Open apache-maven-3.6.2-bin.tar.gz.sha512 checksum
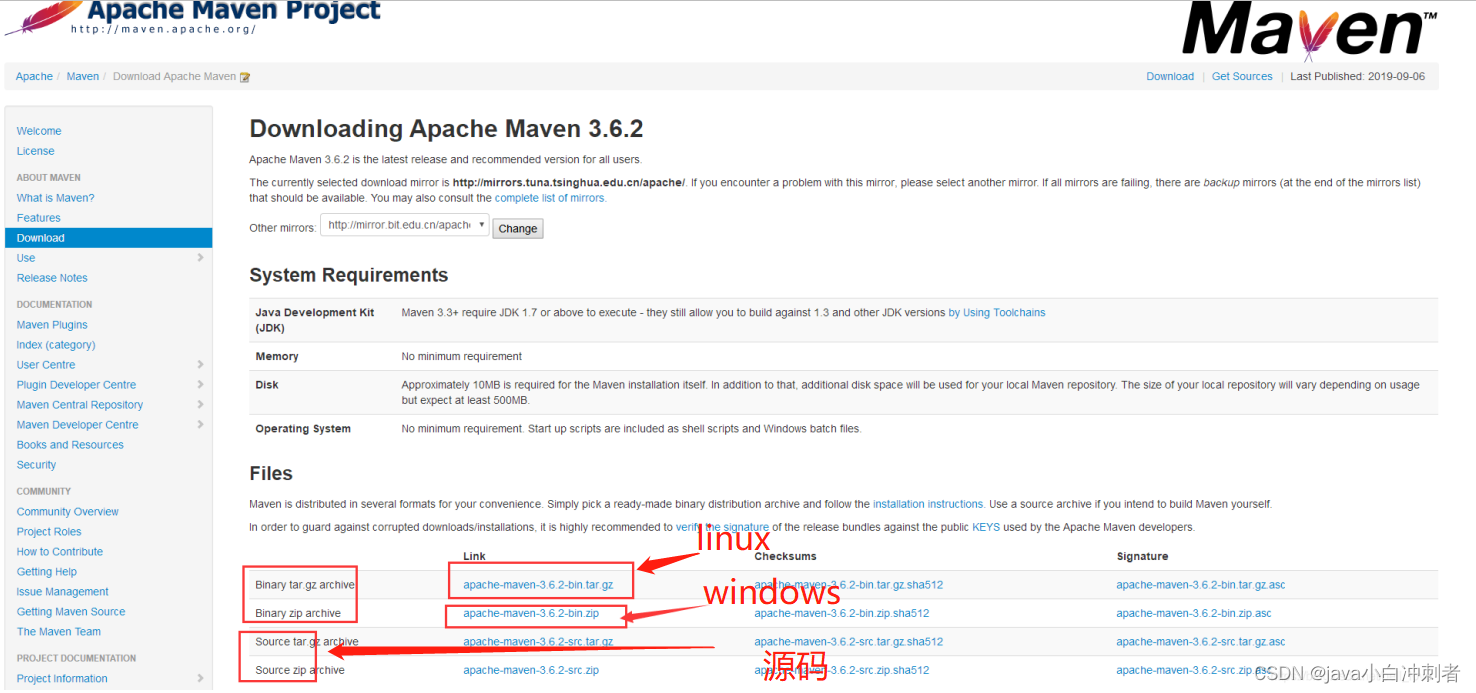1476x693 pixels. coord(849,585)
